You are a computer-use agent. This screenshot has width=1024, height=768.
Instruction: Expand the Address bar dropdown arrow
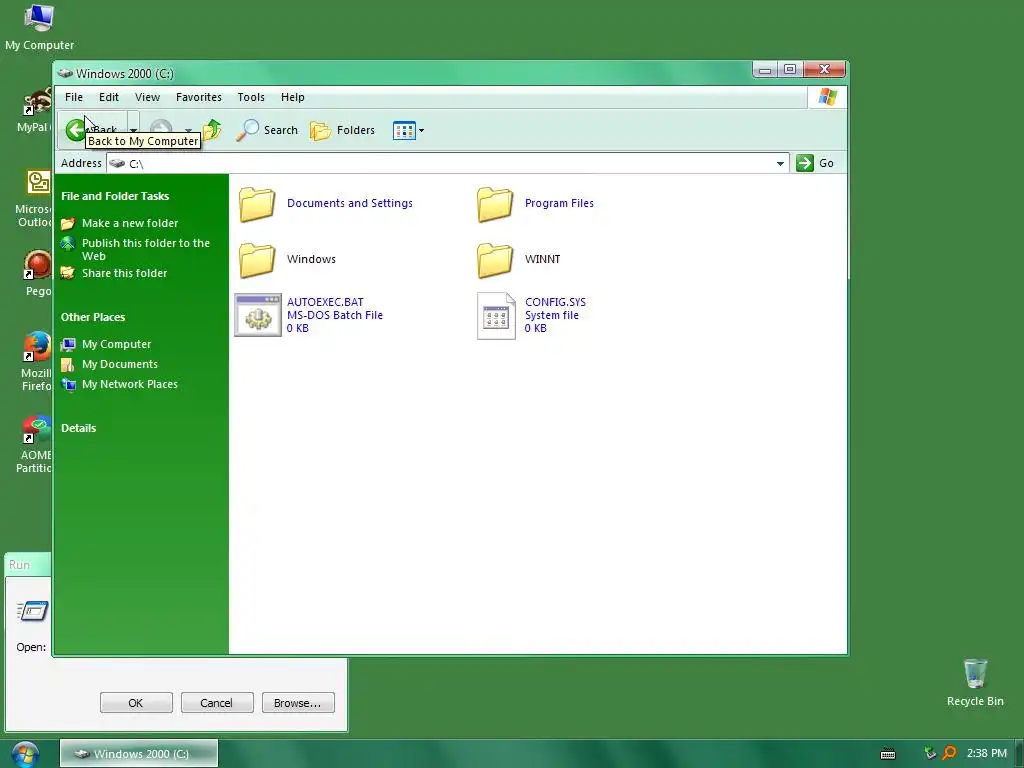coord(780,163)
